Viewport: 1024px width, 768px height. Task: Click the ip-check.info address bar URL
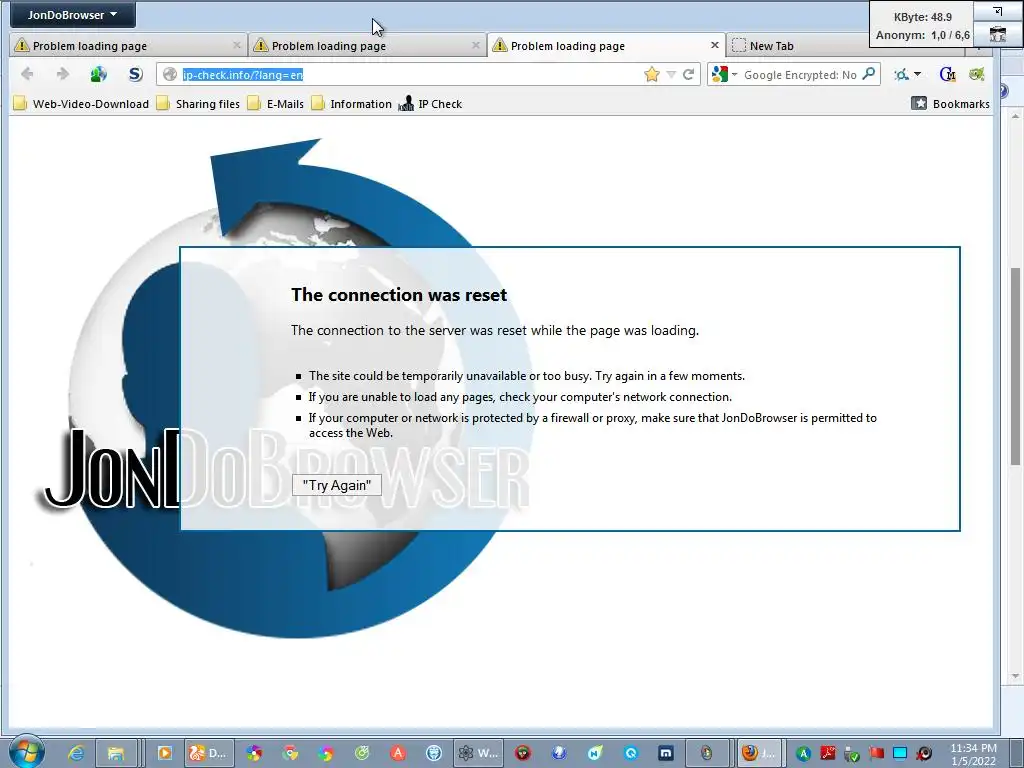coord(242,75)
